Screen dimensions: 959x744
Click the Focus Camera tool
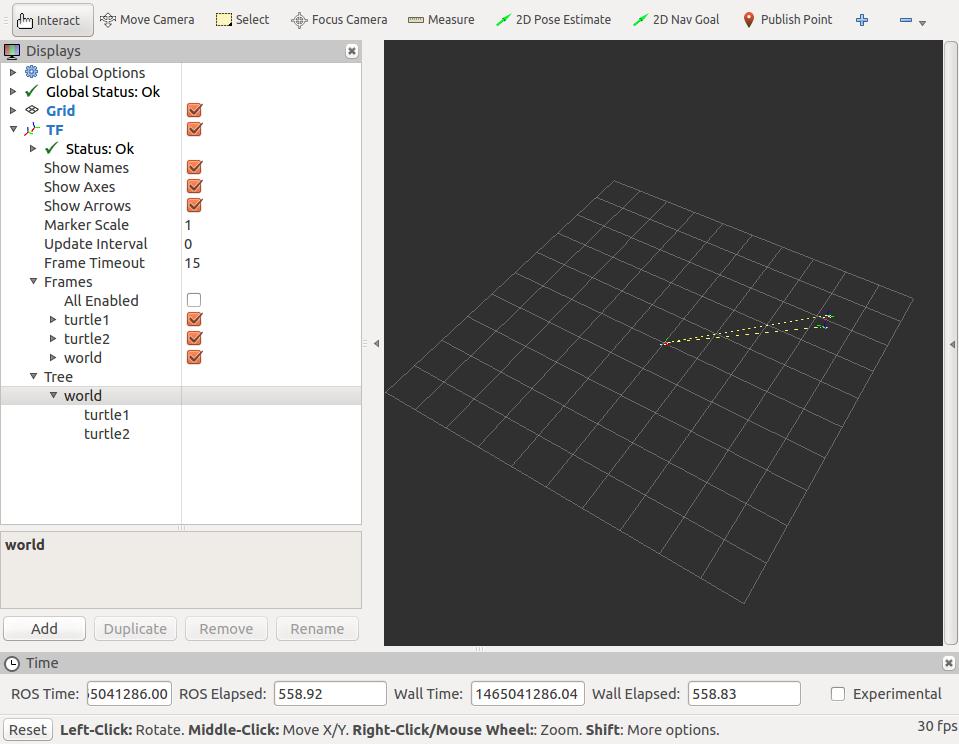coord(338,20)
